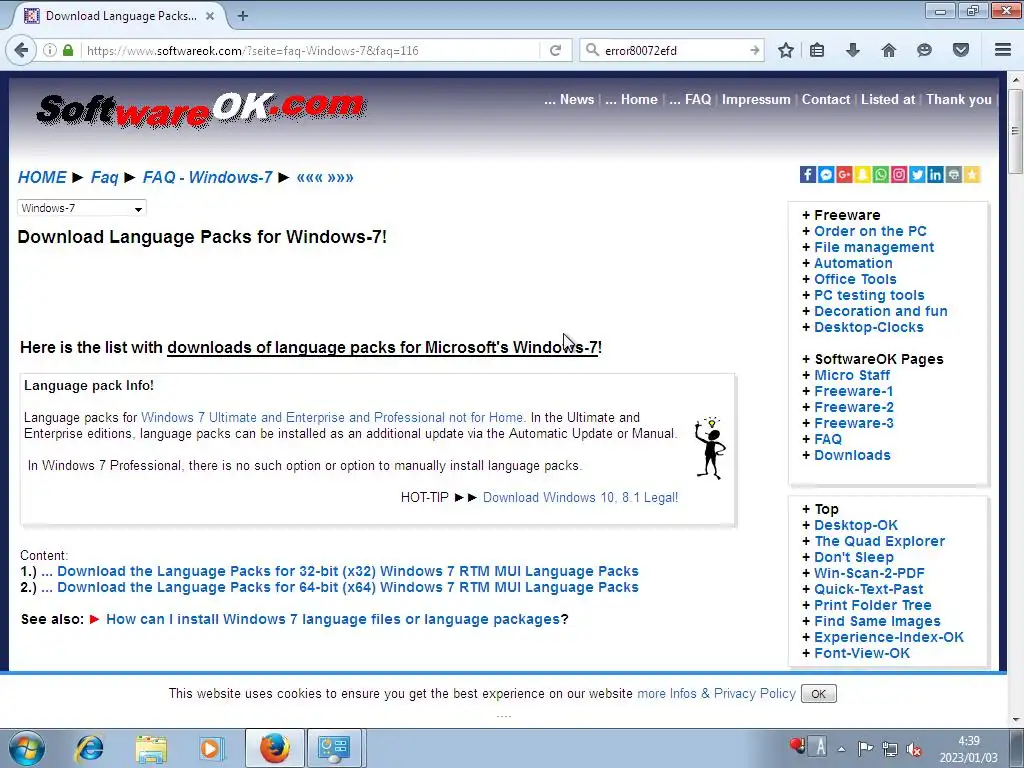Image resolution: width=1024 pixels, height=768 pixels.
Task: Close the Download Language Packs tab
Action: pos(210,16)
